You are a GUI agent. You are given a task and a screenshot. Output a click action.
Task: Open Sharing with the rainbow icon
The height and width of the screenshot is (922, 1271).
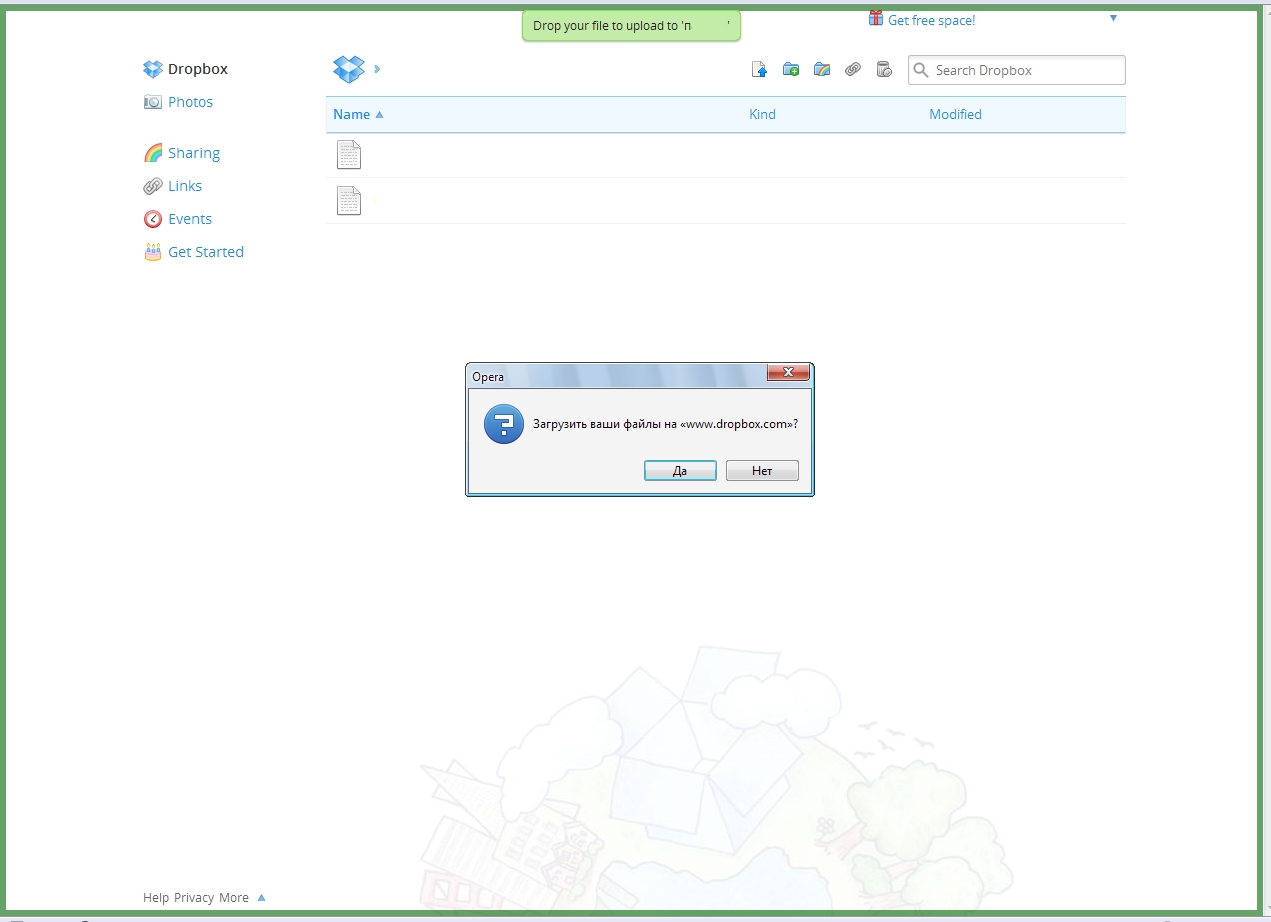pos(182,153)
